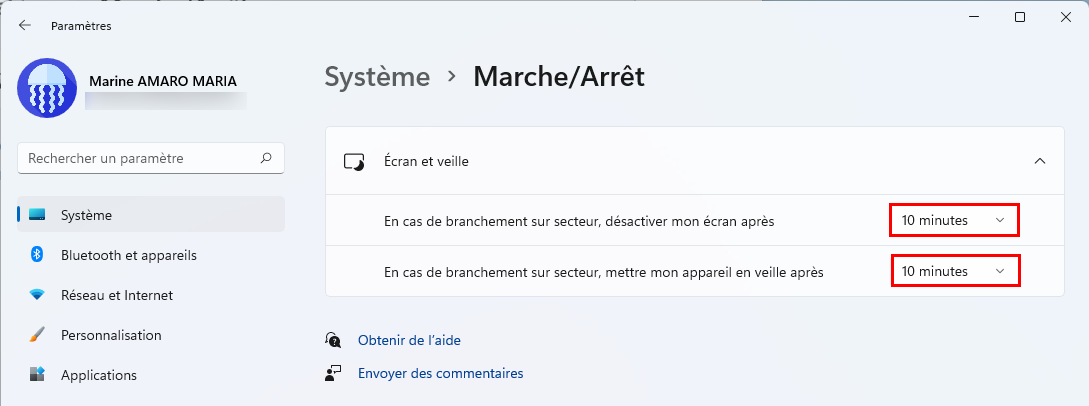Click the Personnalisation paintbrush icon

[x=38, y=335]
